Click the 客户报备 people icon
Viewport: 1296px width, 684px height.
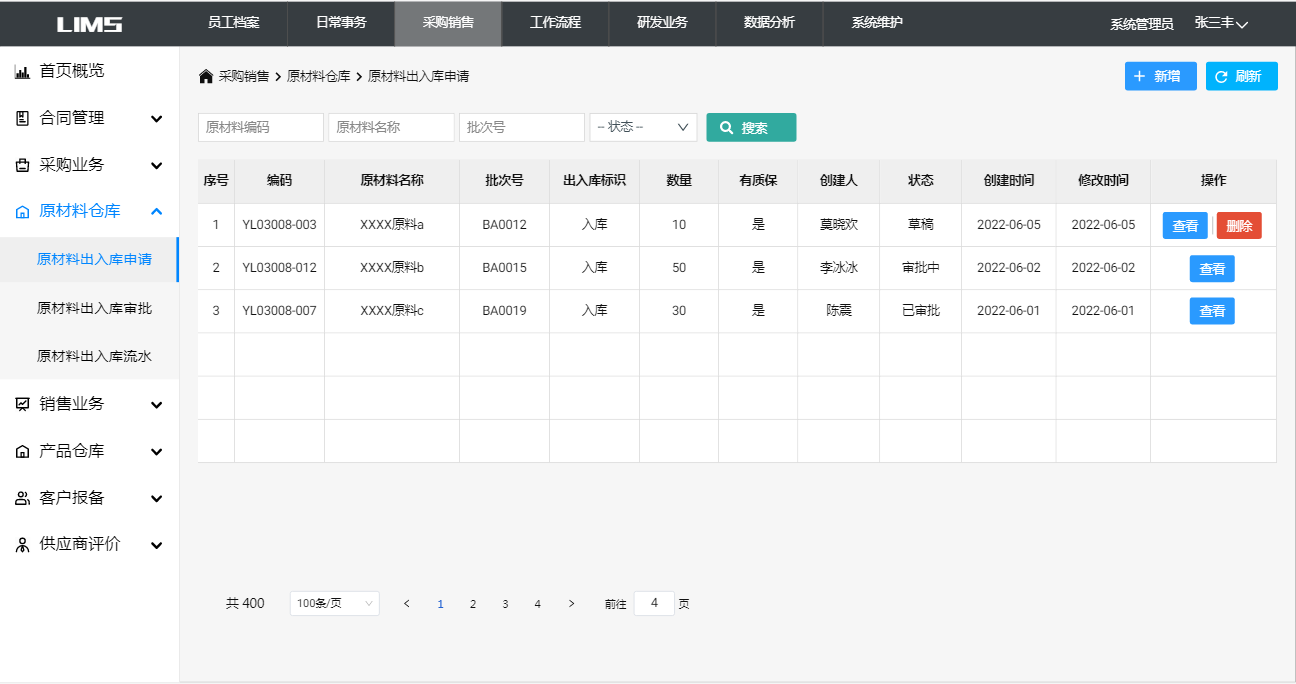22,498
